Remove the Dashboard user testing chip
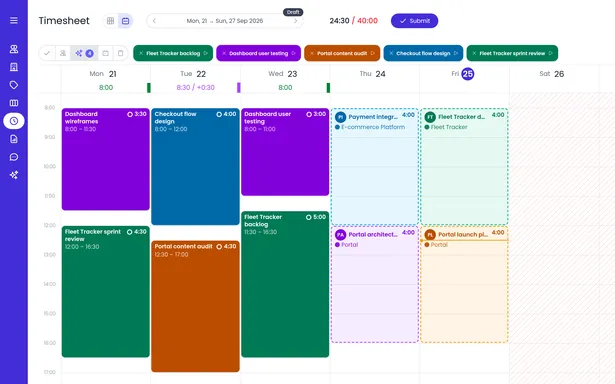 pyautogui.click(x=224, y=53)
